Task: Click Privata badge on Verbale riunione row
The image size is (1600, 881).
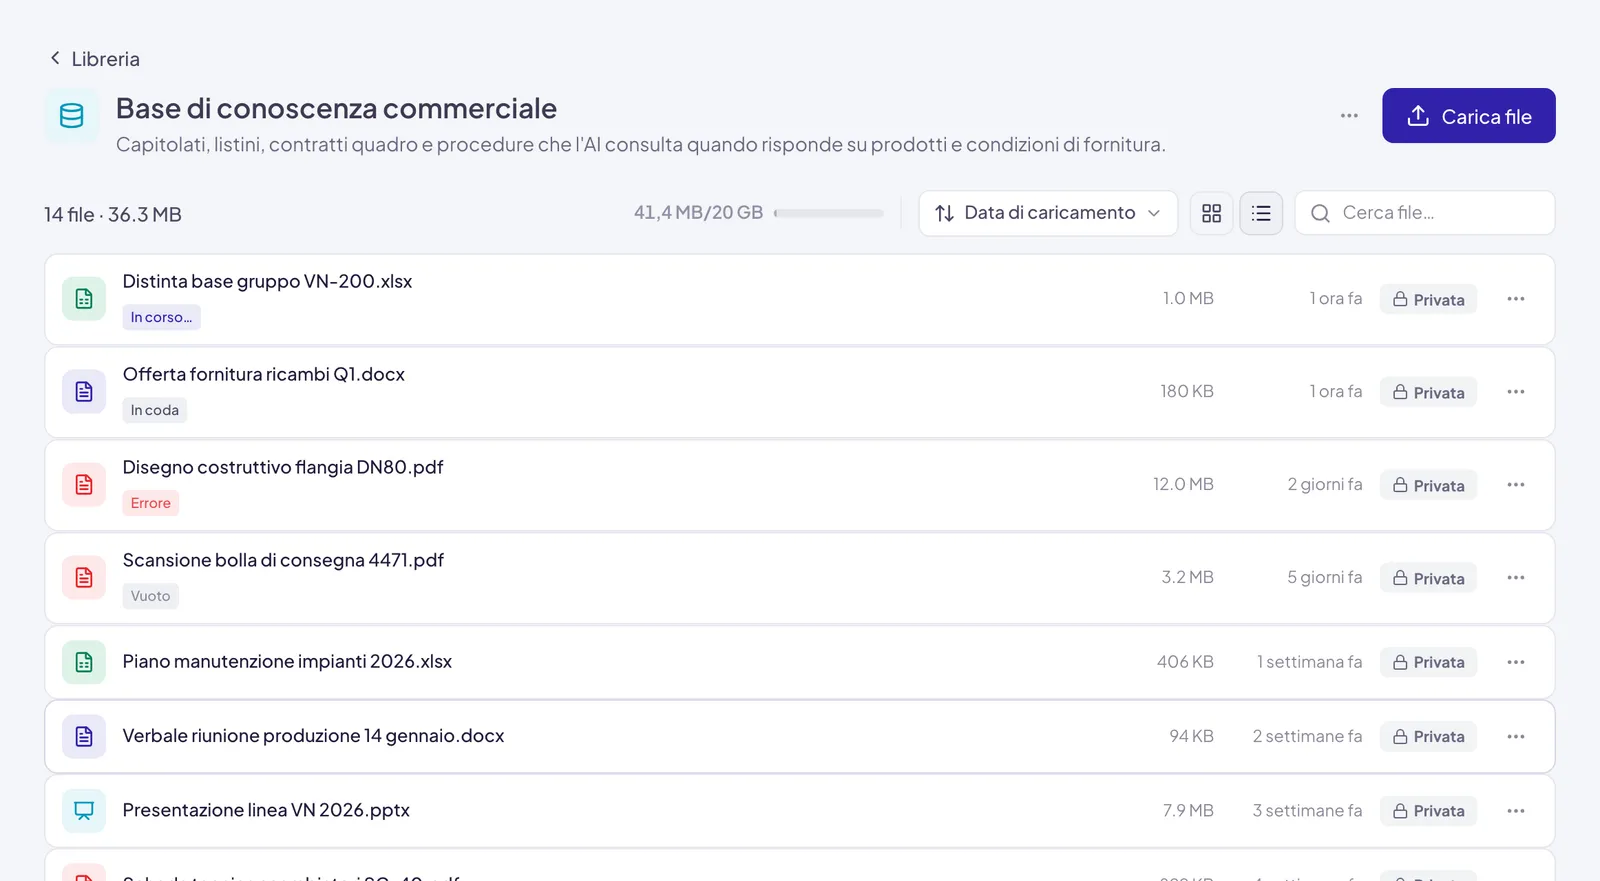Action: [1428, 736]
